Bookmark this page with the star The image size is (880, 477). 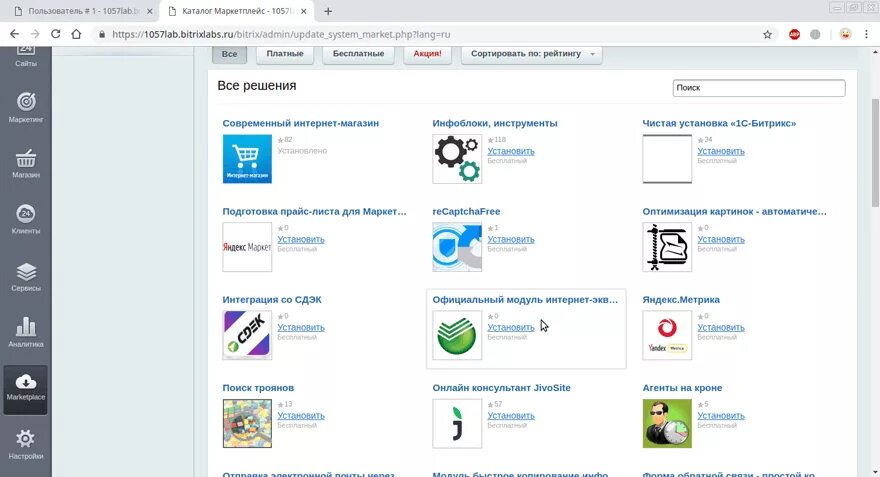pyautogui.click(x=767, y=34)
